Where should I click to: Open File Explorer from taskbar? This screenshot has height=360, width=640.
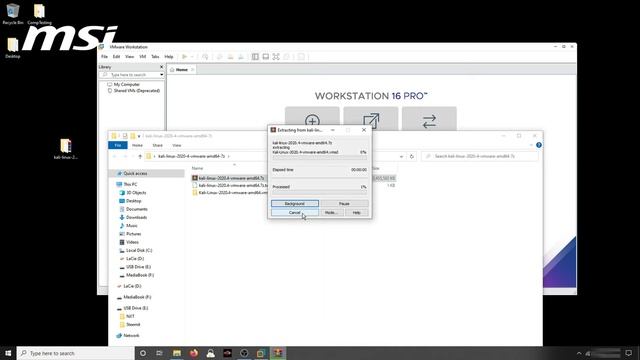[x=177, y=353]
